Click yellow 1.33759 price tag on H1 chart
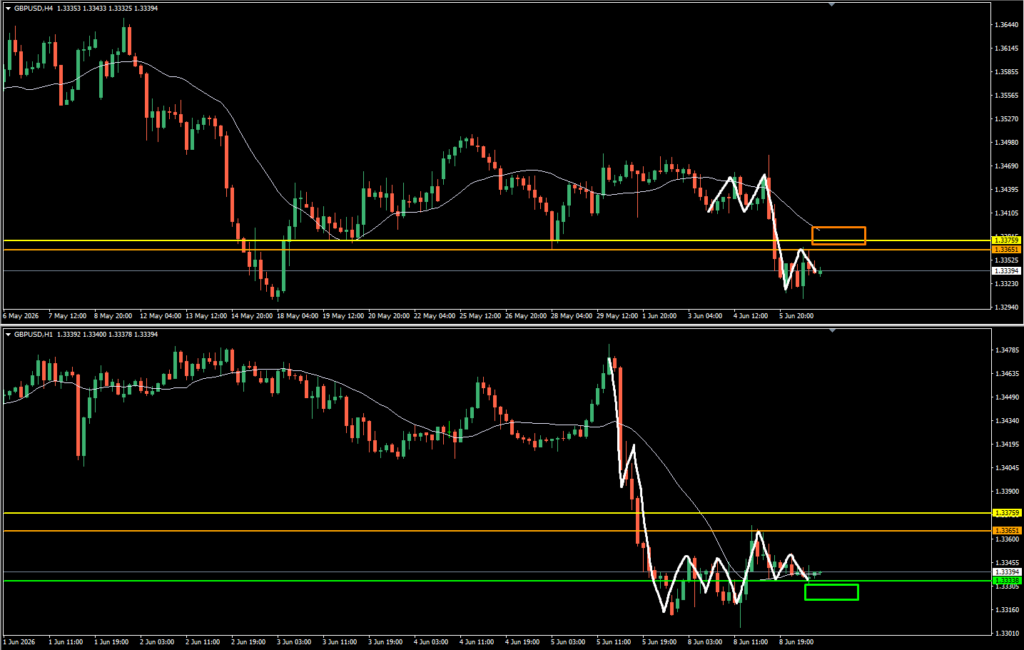1024x650 pixels. (1006, 513)
